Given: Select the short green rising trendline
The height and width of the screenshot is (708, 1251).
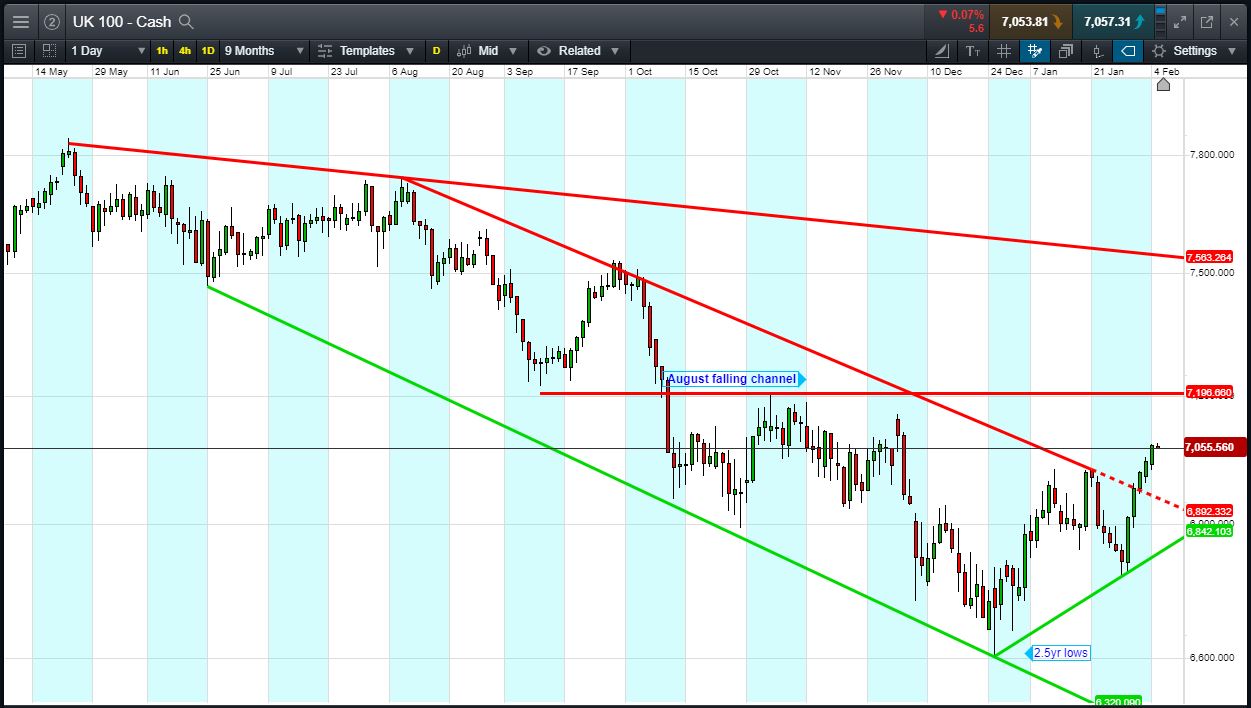Looking at the screenshot, I should [1088, 597].
